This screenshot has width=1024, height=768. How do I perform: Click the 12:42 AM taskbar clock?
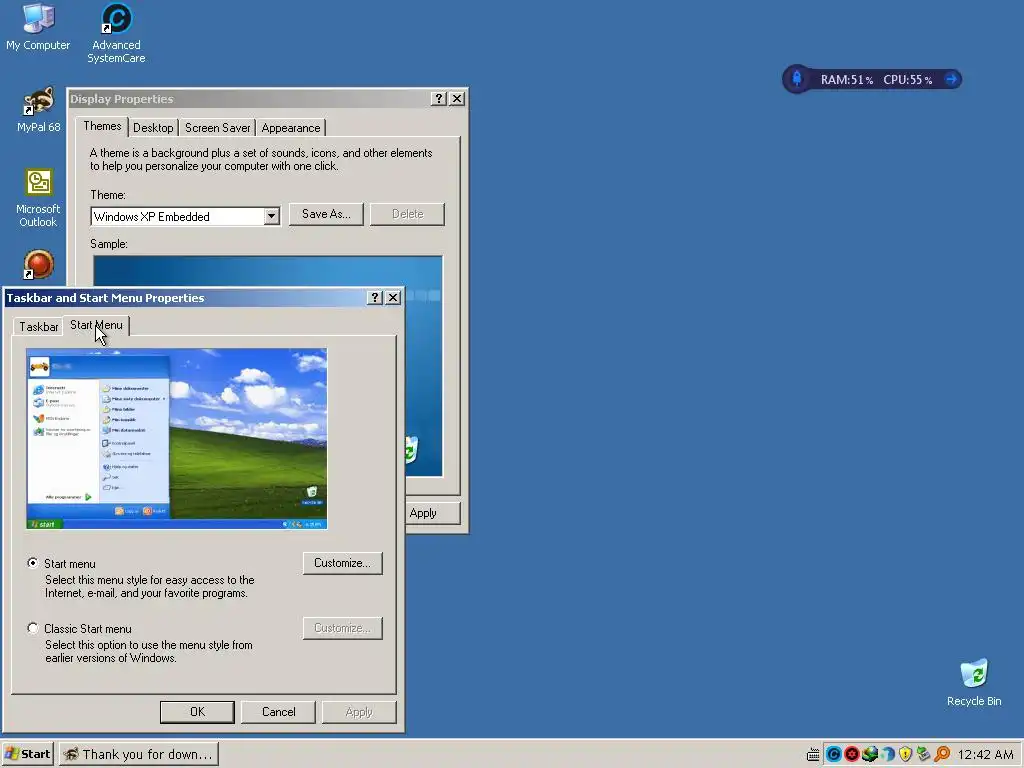985,755
